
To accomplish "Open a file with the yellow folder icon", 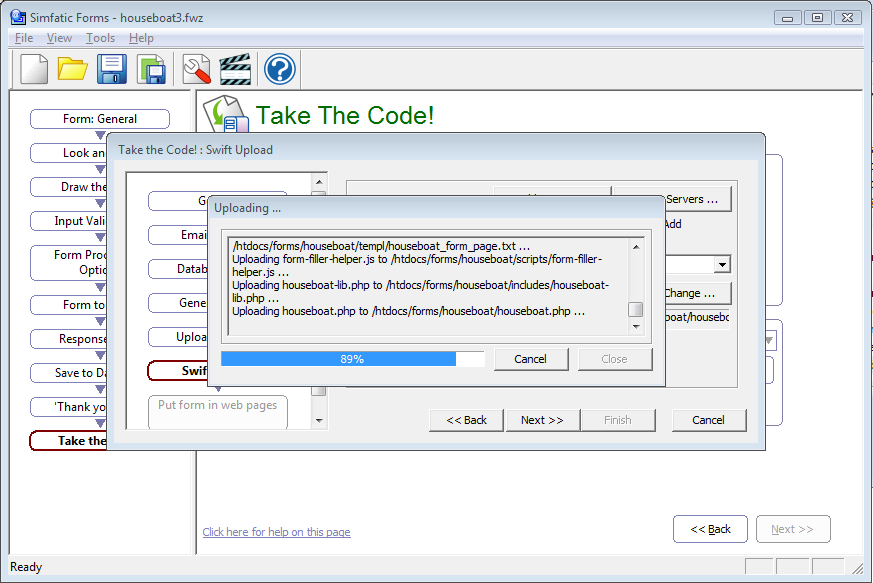I will [72, 70].
